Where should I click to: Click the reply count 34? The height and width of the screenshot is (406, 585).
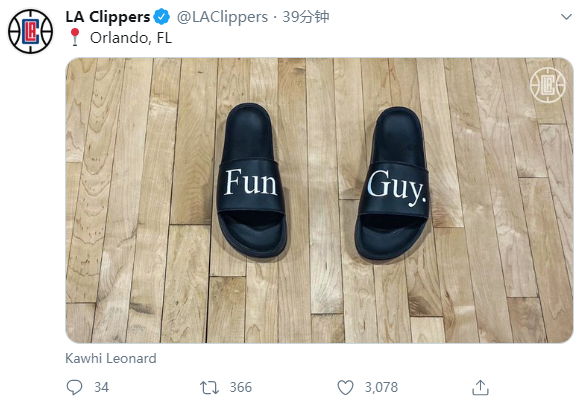pos(101,387)
